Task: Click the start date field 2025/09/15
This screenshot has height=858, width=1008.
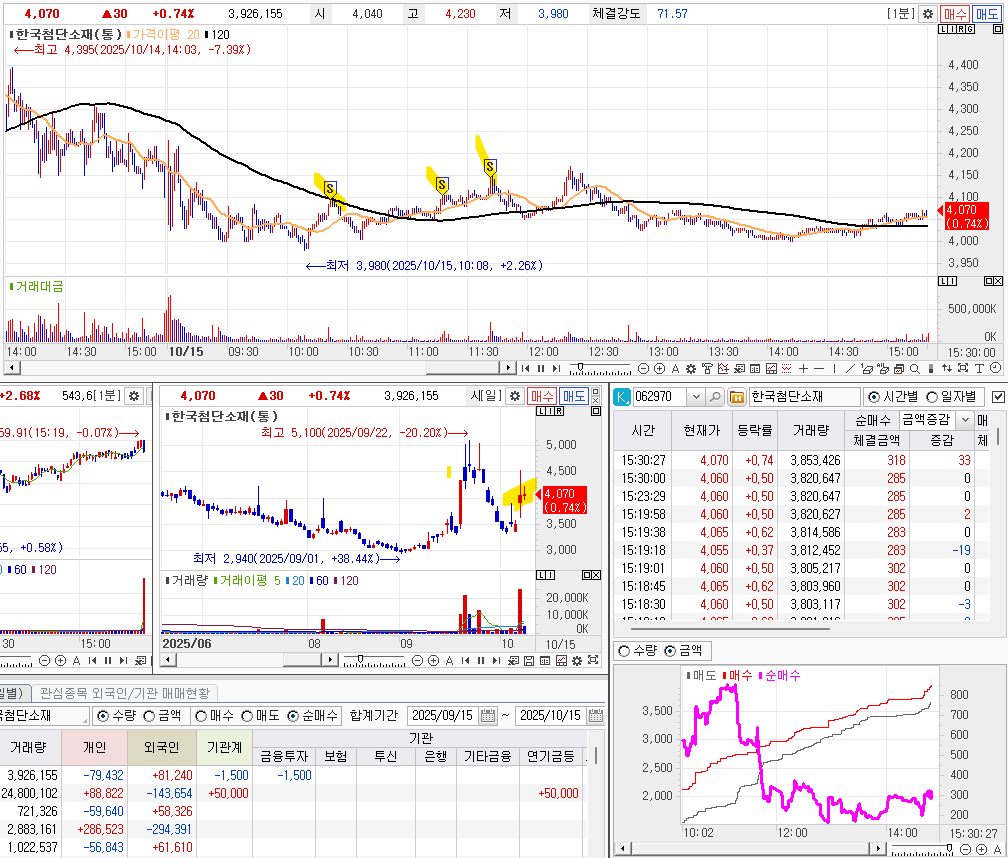Action: pos(442,716)
